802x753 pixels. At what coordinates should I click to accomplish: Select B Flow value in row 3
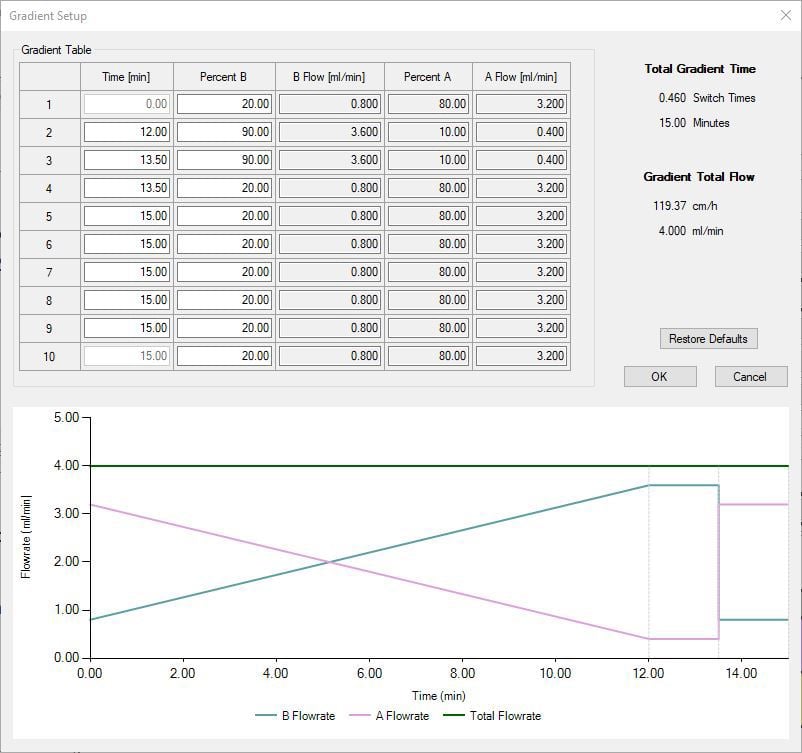(x=330, y=160)
